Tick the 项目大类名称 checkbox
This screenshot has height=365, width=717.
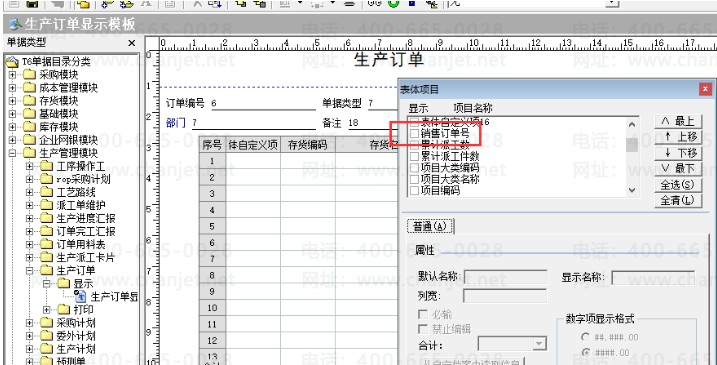tap(414, 179)
